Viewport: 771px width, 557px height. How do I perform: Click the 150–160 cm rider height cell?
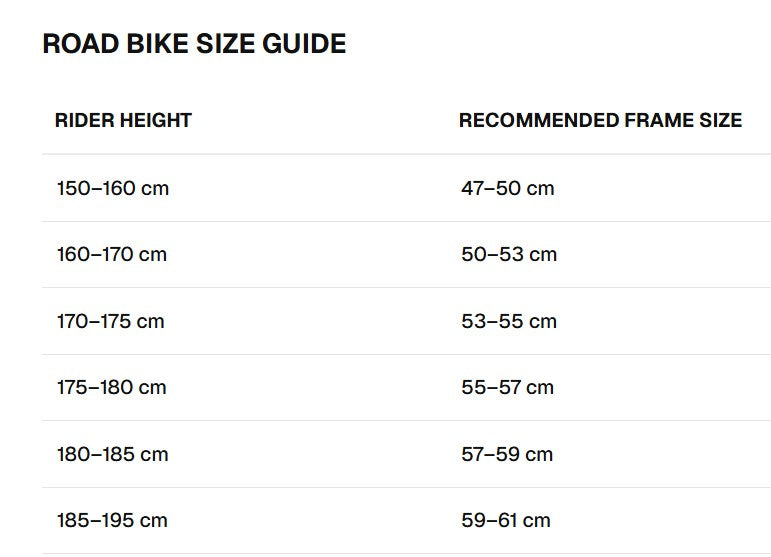point(113,188)
